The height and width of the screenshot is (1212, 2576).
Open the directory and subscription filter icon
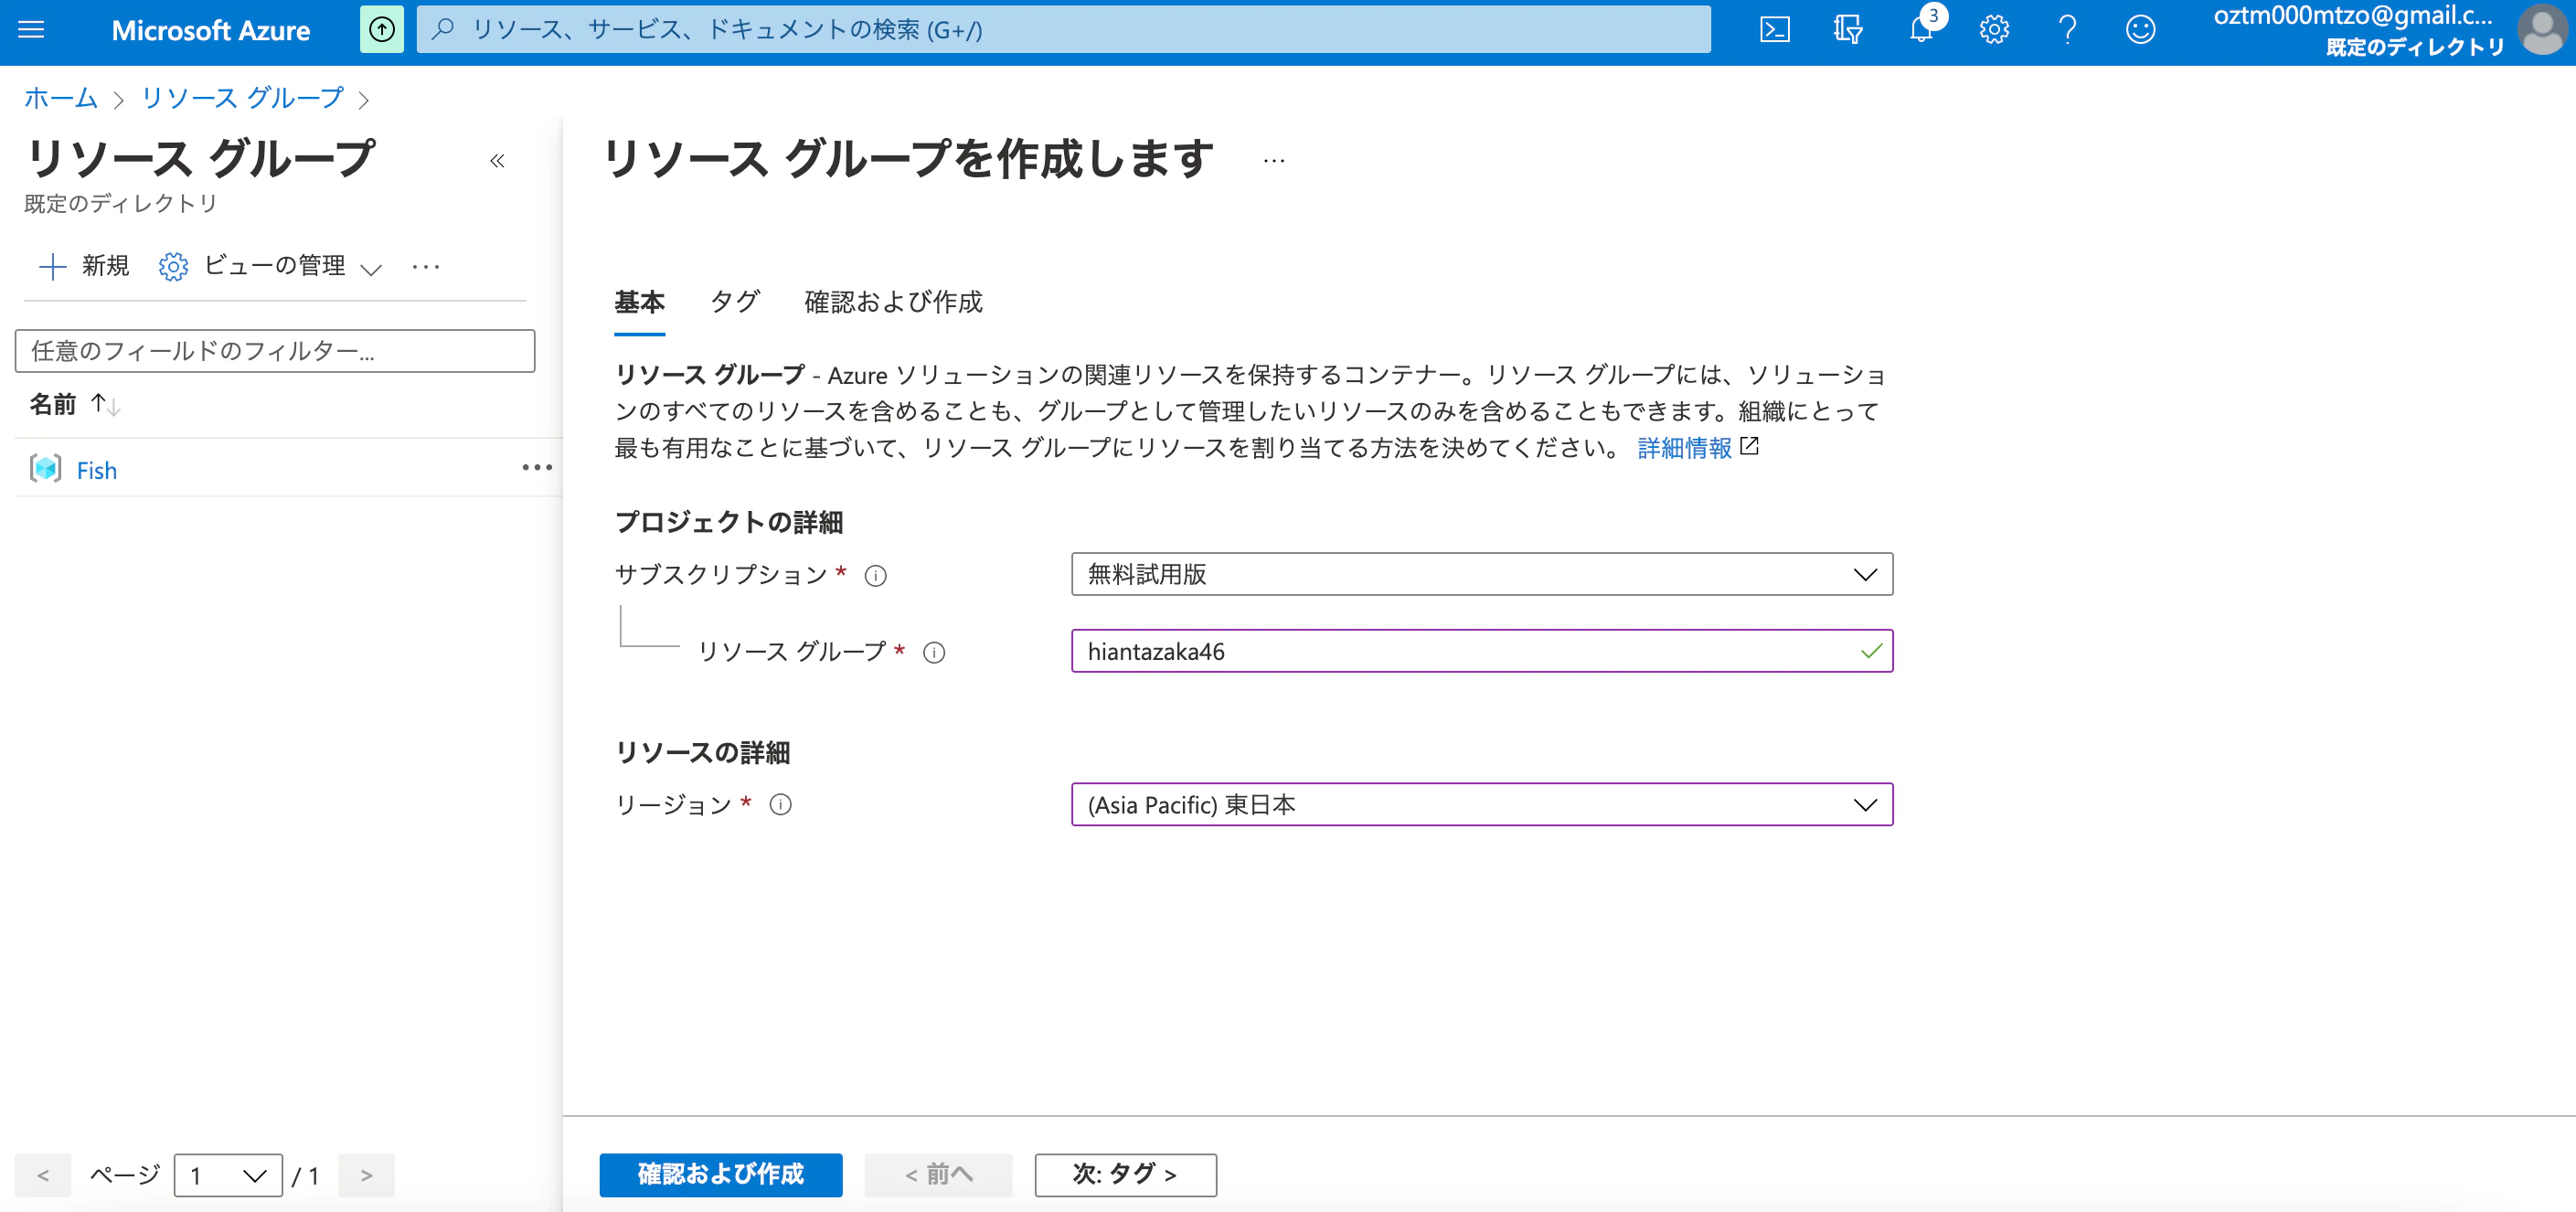click(x=1848, y=30)
